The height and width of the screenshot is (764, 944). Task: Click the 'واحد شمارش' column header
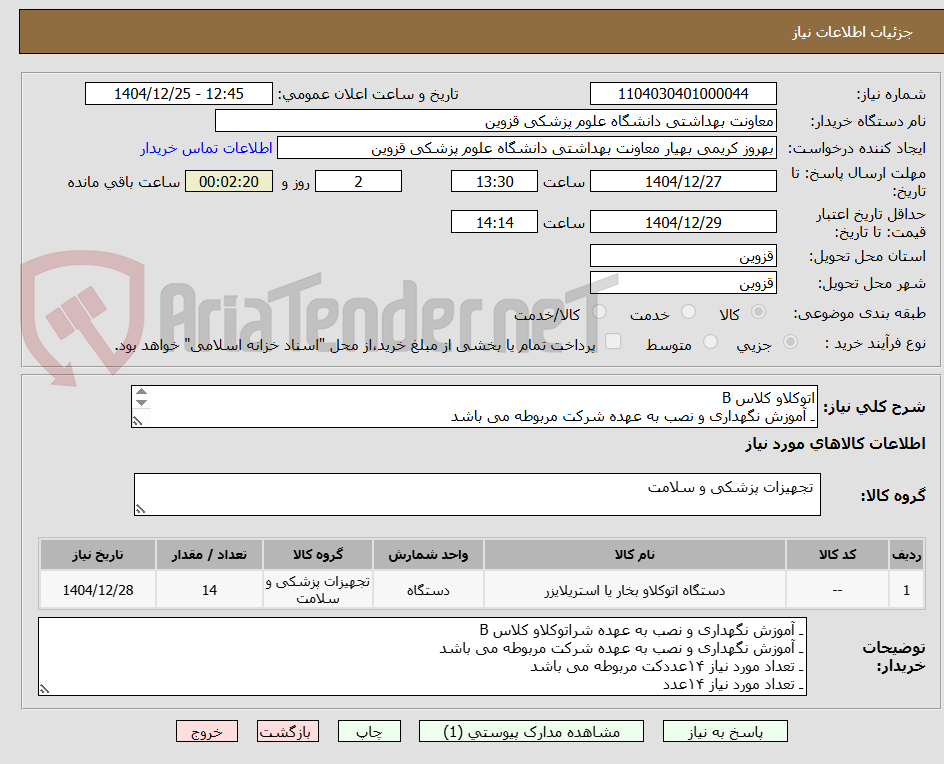coord(428,554)
